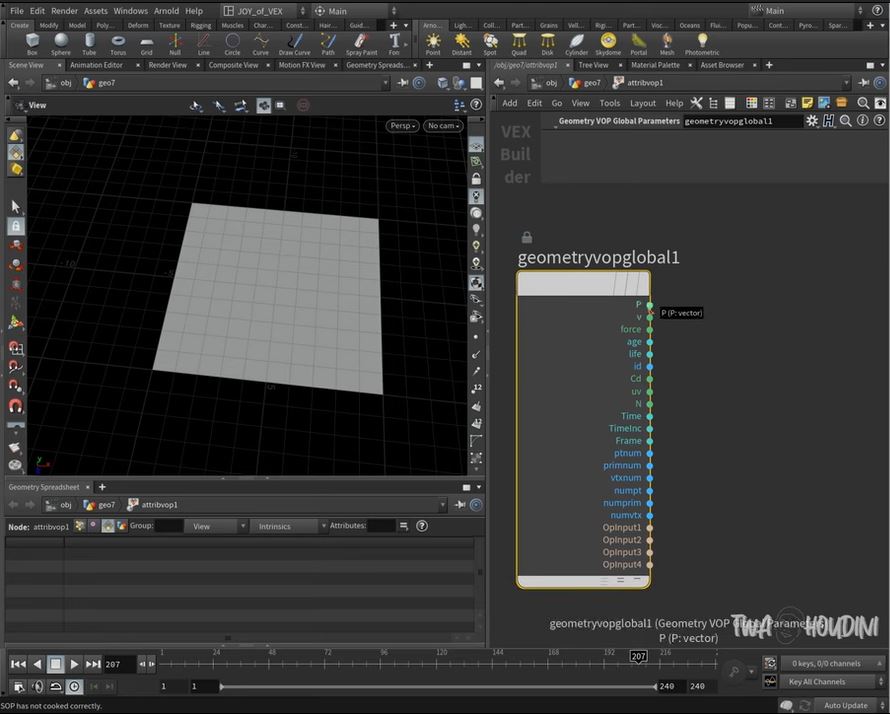Open the File menu
890x714 pixels.
(x=17, y=11)
